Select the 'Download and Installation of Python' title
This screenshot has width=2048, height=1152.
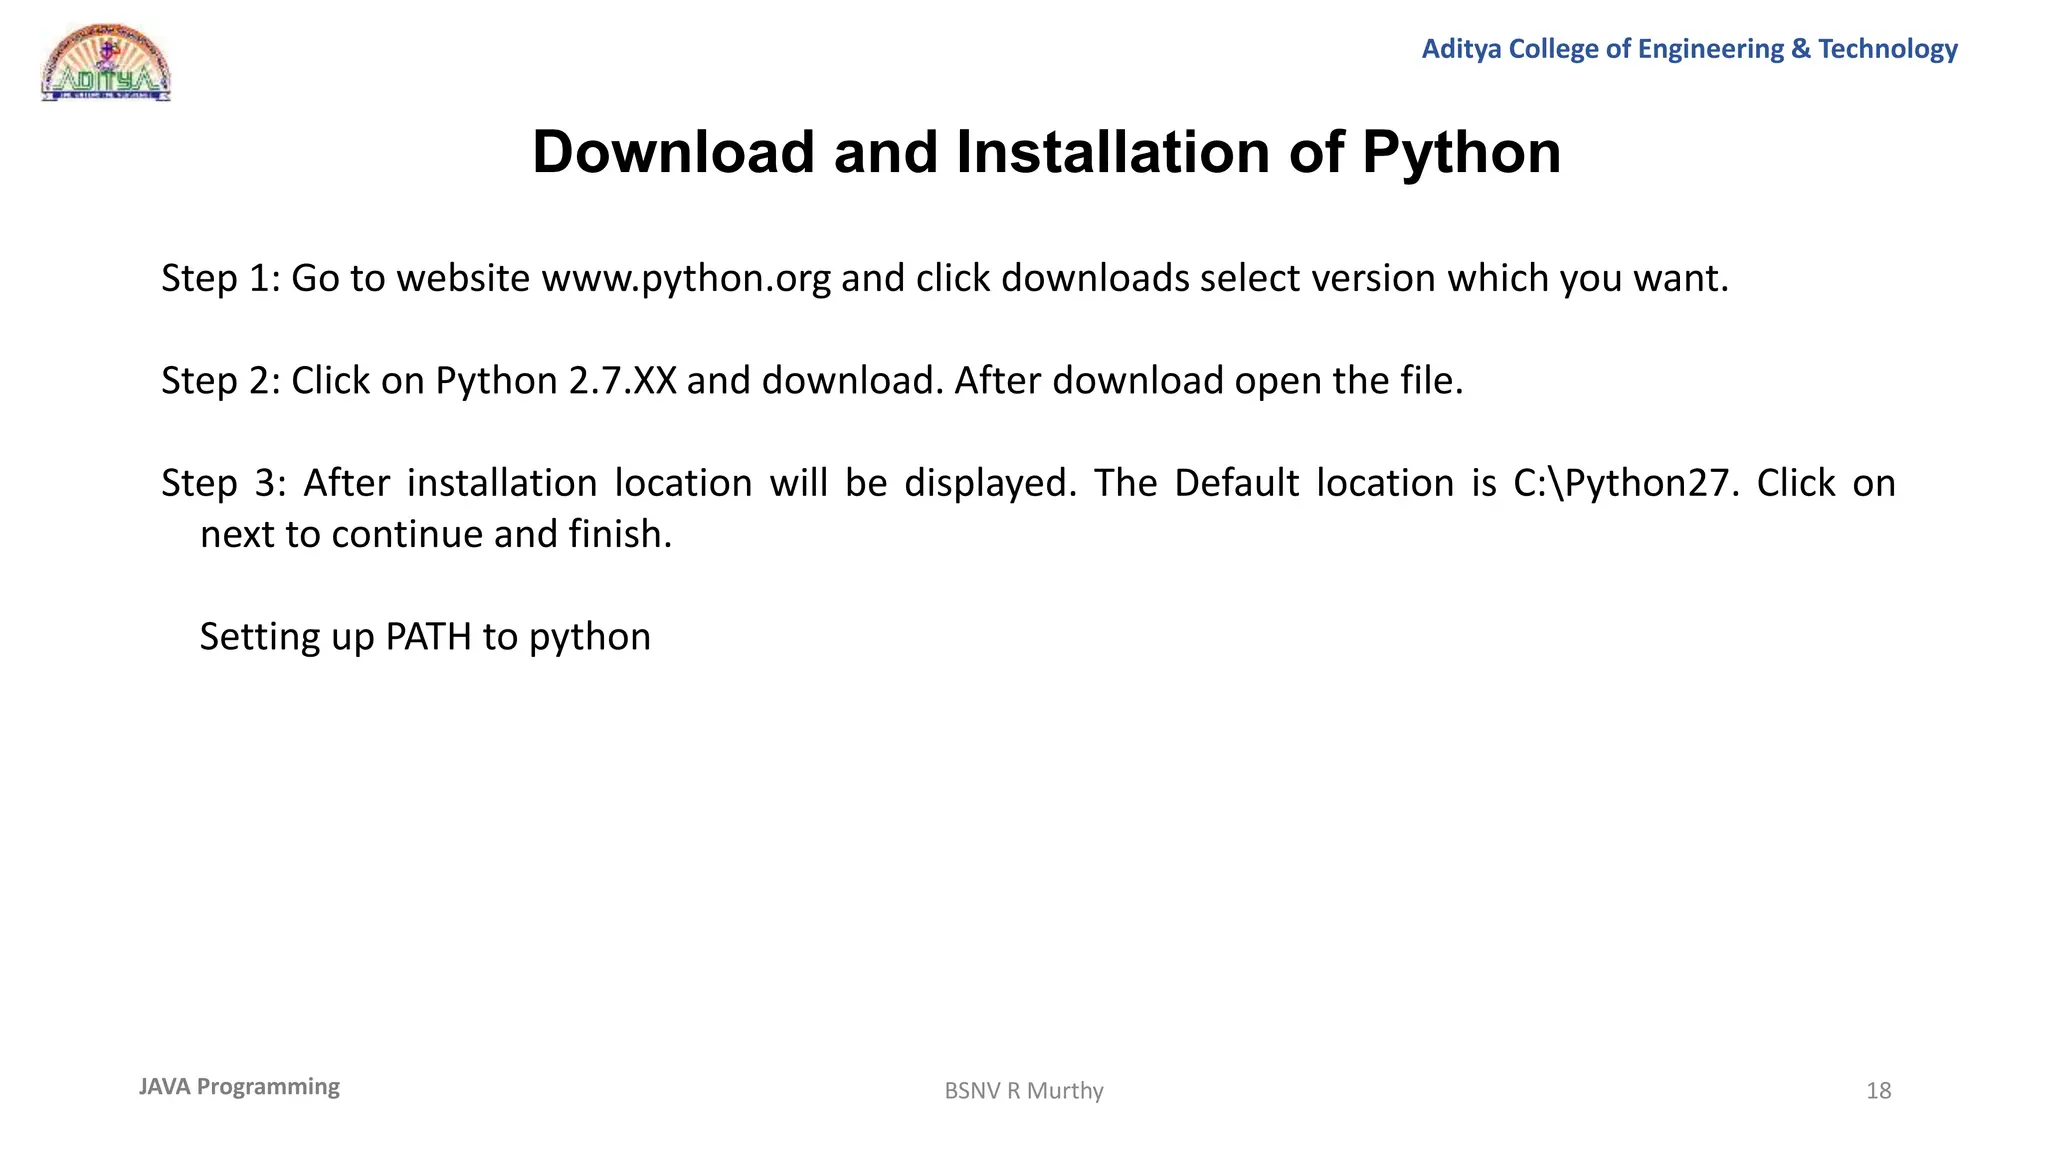tap(1046, 152)
